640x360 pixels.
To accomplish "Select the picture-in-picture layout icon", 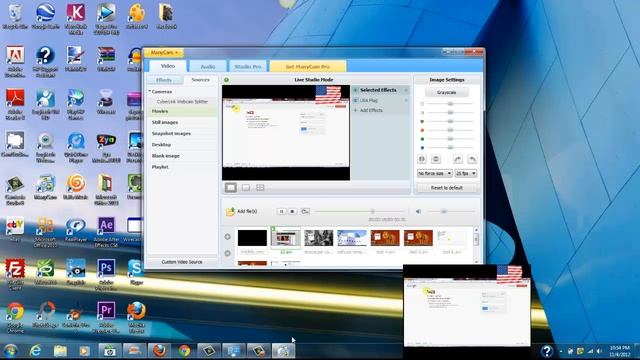I will (x=246, y=187).
